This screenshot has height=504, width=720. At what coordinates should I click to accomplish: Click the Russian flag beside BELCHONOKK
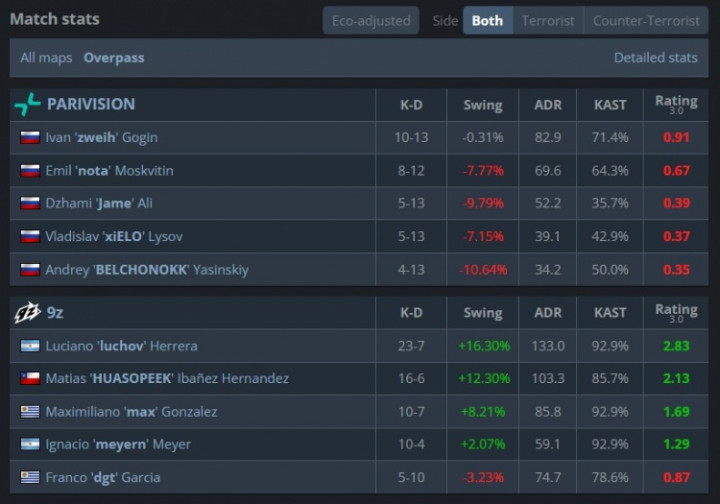(30, 269)
